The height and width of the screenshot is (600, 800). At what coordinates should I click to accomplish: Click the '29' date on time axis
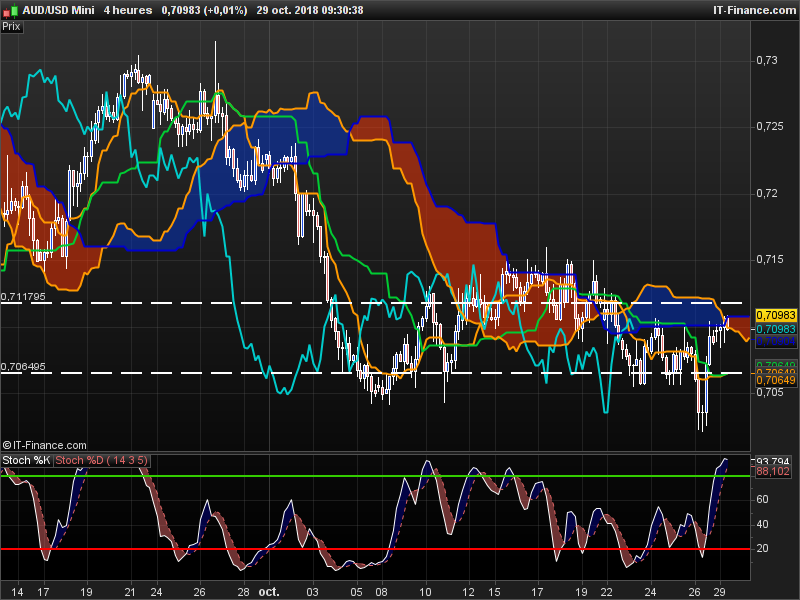click(x=719, y=592)
